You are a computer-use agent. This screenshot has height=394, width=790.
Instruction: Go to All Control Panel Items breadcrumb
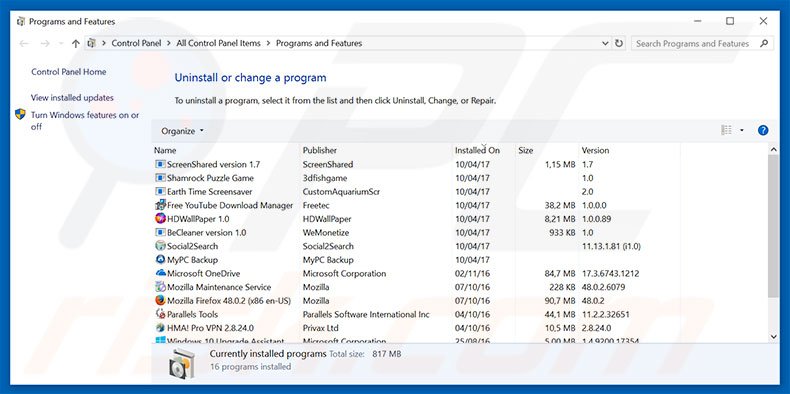tap(218, 43)
